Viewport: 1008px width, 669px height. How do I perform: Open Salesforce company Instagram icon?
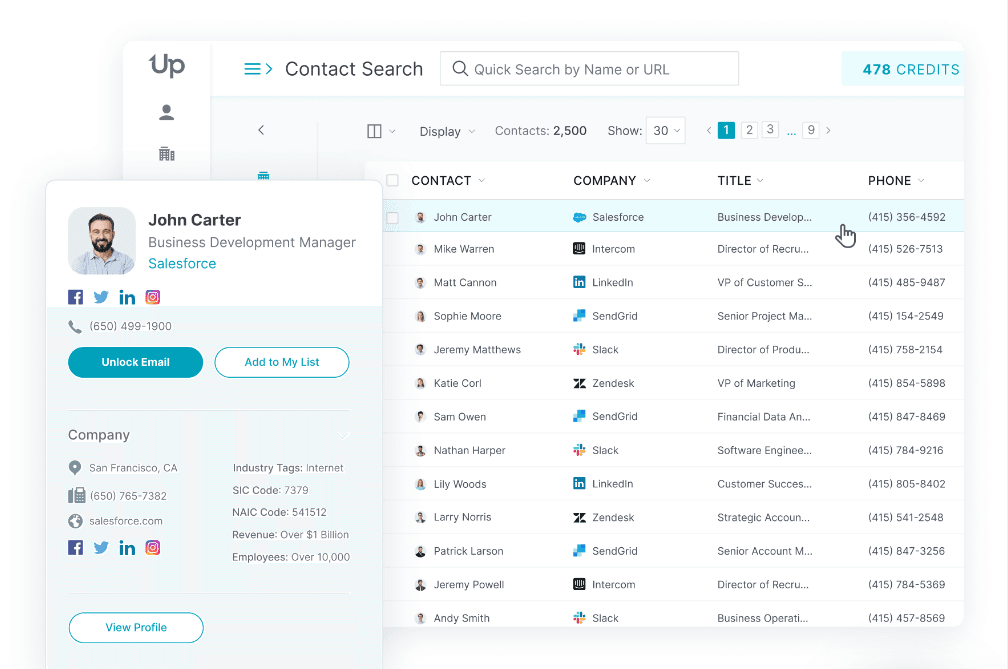tap(152, 548)
